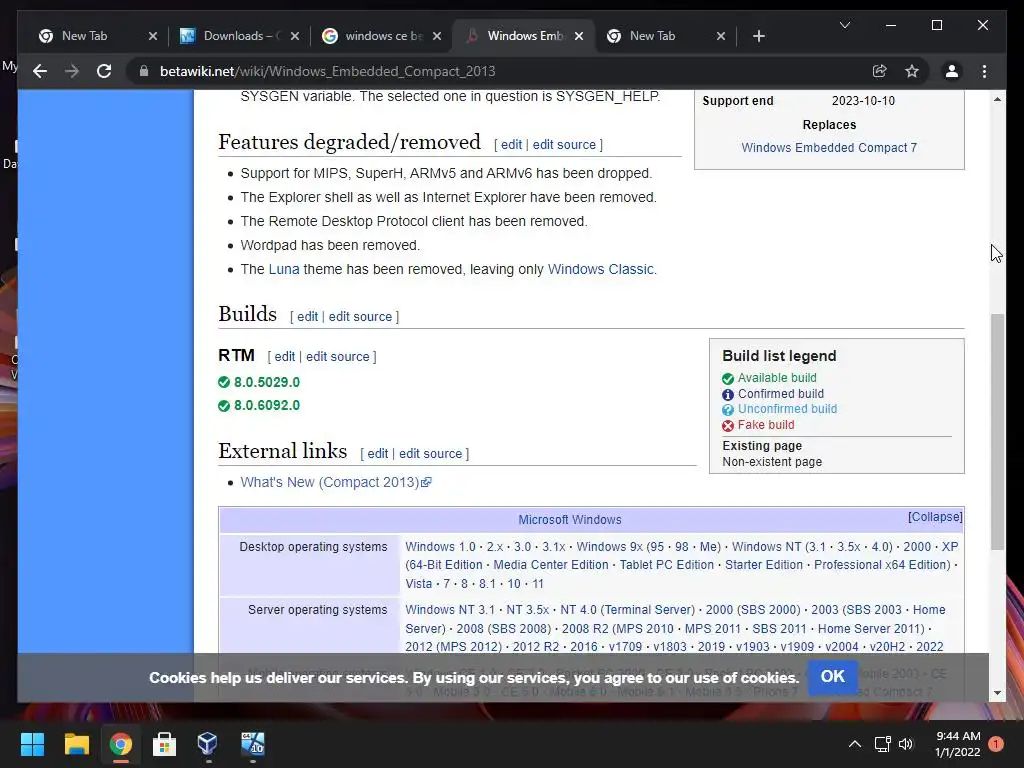Switch to the rightmost New Tab tab
This screenshot has width=1024, height=768.
[x=653, y=36]
